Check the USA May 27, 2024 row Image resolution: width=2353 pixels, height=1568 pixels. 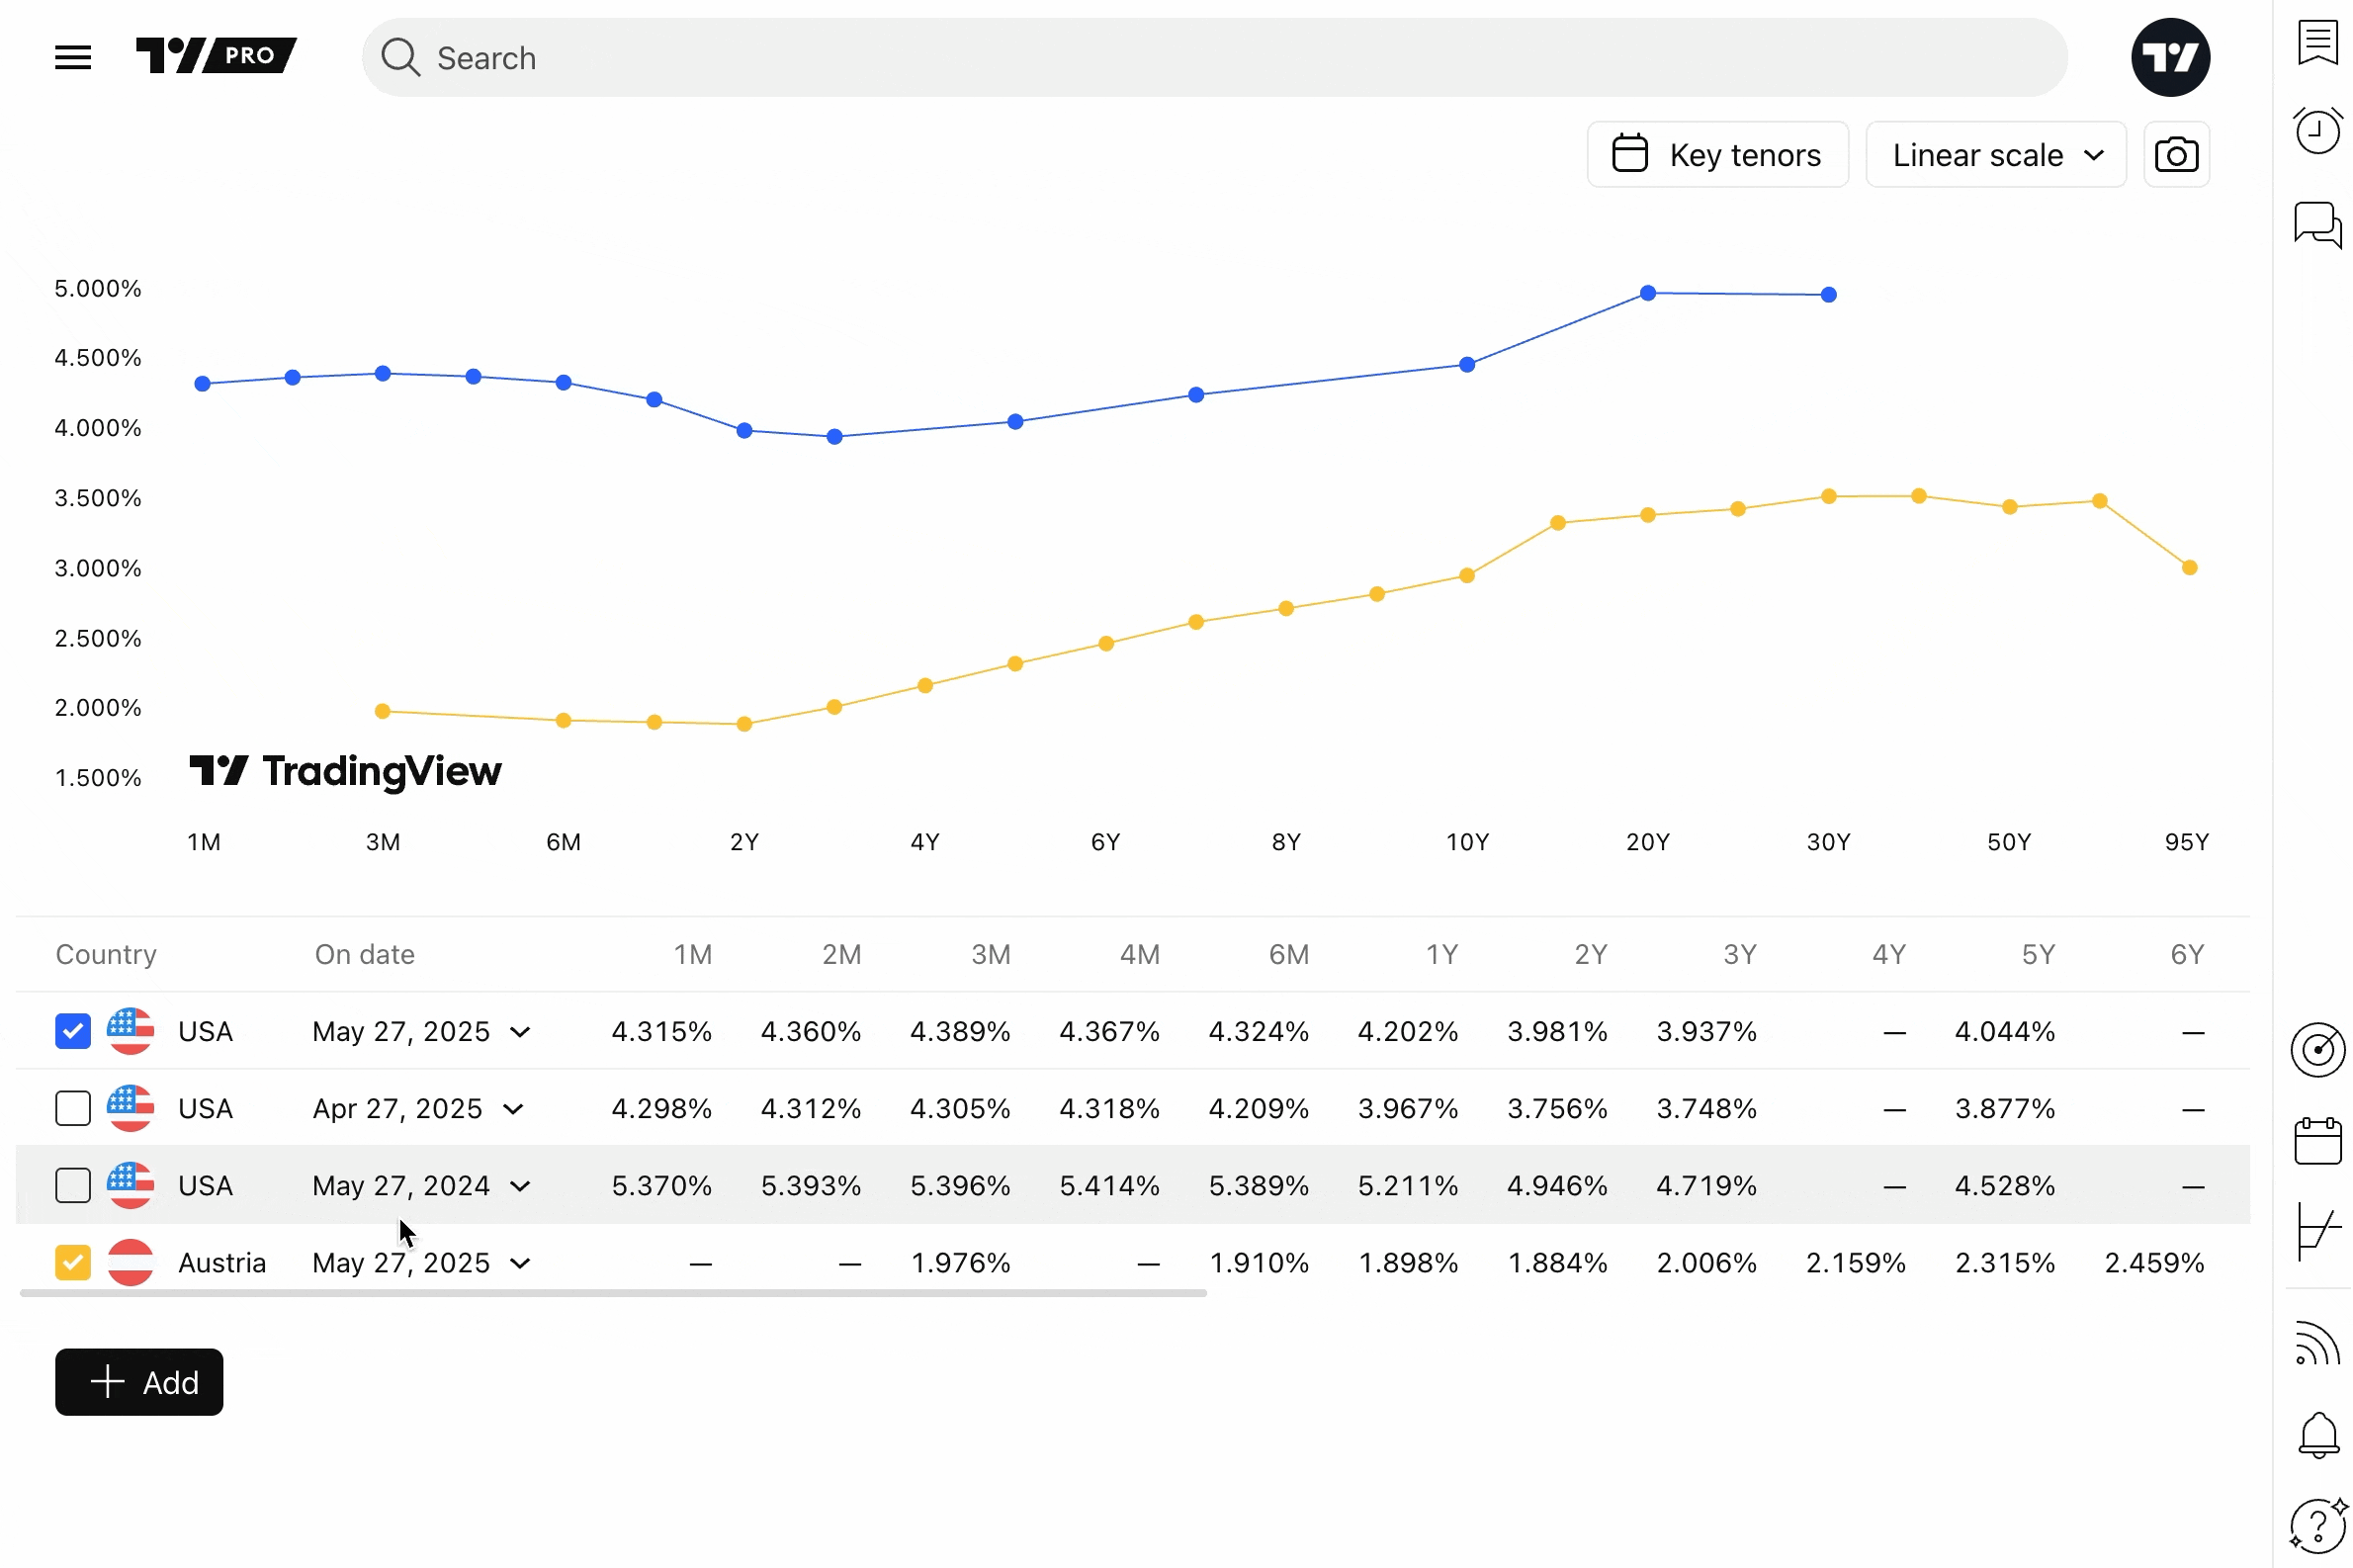[72, 1185]
